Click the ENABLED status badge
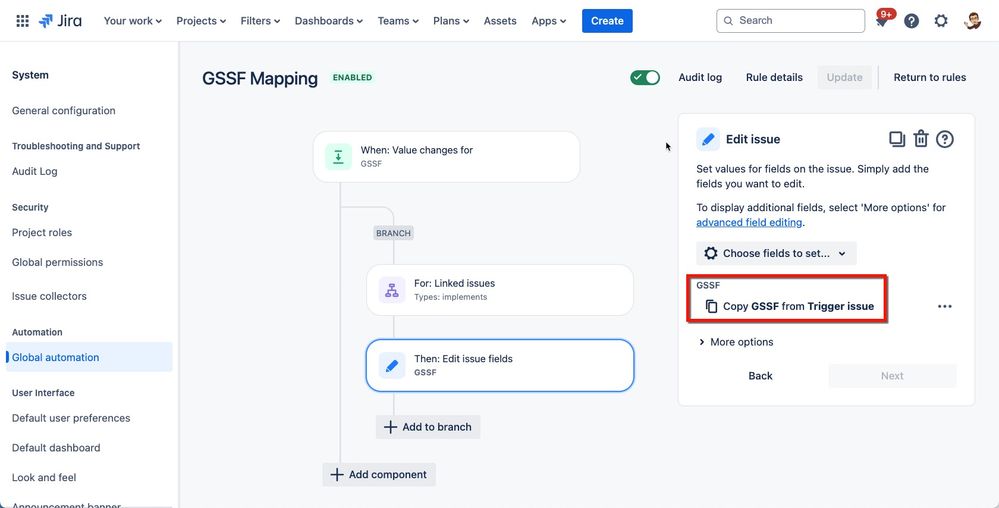The width and height of the screenshot is (999, 508). 352,78
